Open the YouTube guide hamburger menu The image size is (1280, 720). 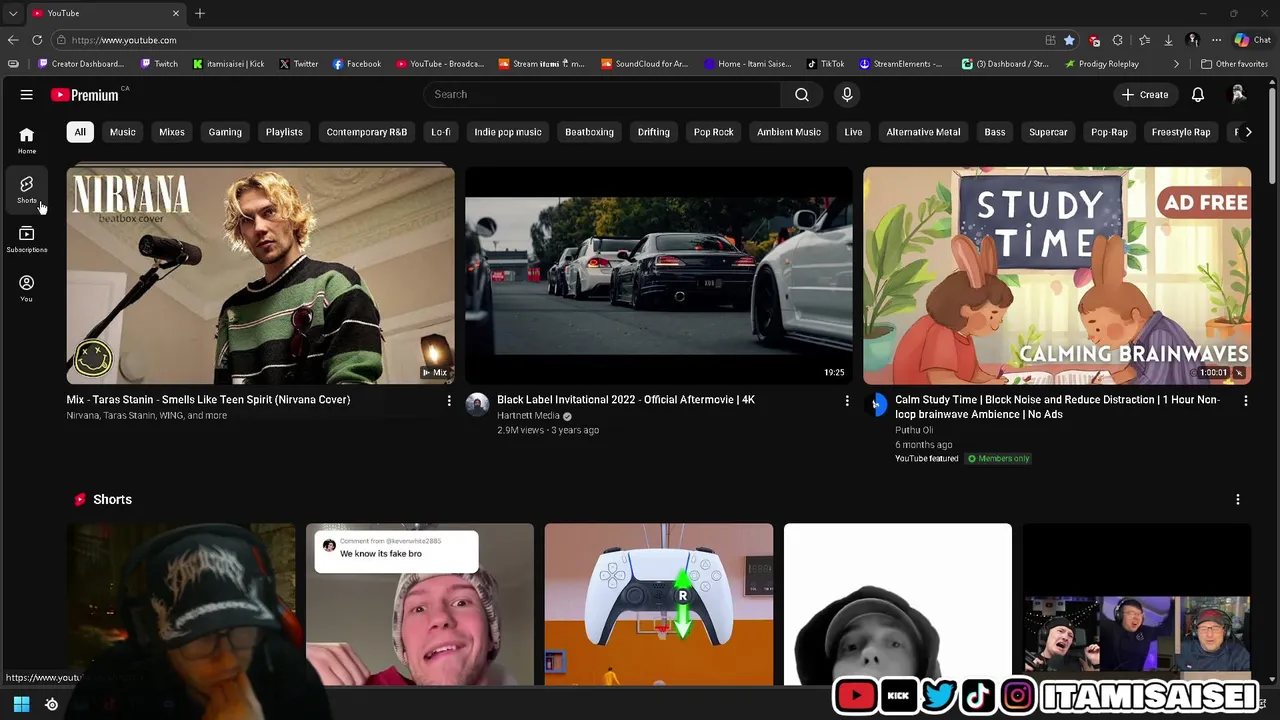click(x=27, y=94)
